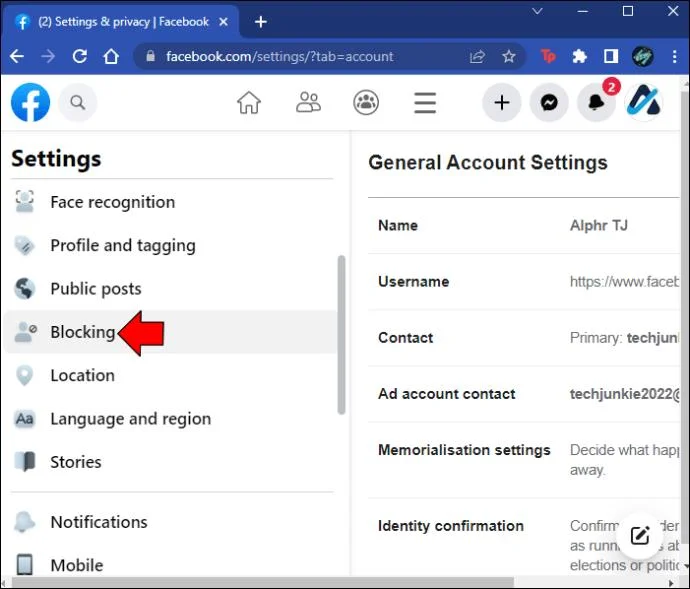Open the hamburger menu icon
Viewport: 690px width, 589px height.
point(425,103)
